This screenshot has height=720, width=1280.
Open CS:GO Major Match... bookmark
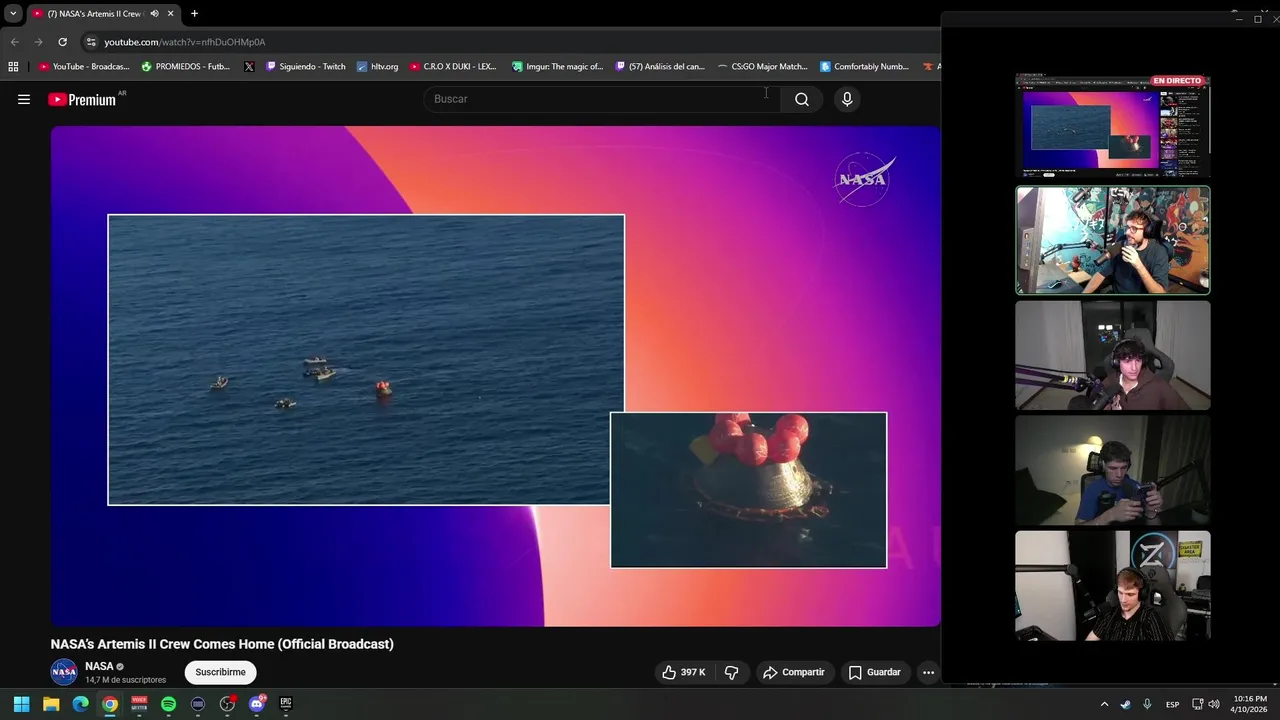coord(763,67)
